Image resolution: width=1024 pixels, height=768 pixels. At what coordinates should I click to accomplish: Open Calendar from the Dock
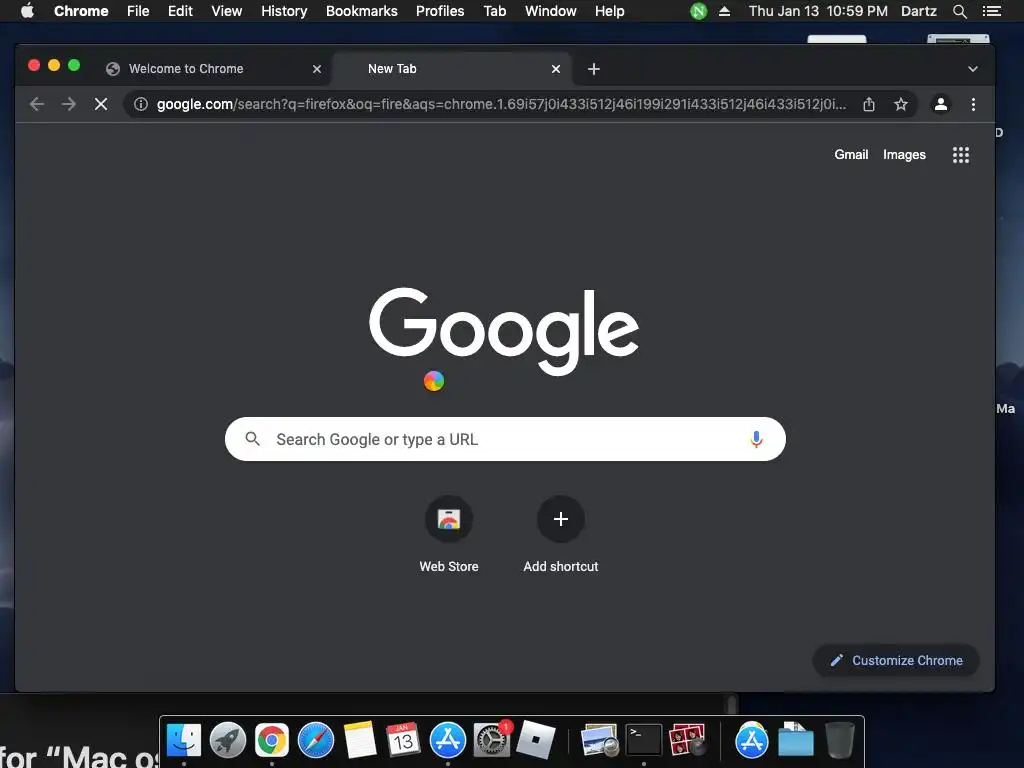[403, 741]
